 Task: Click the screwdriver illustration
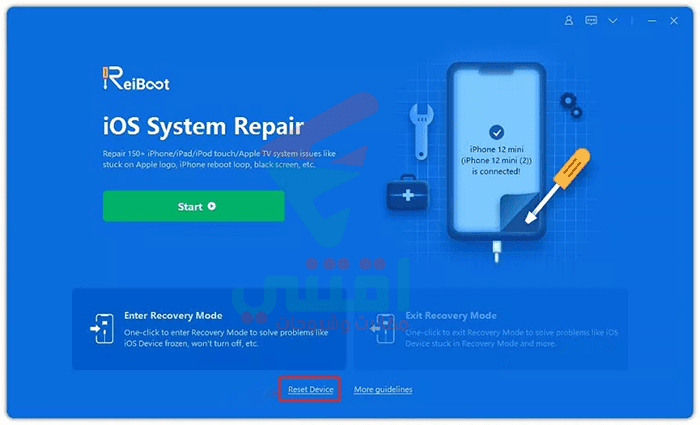point(558,186)
